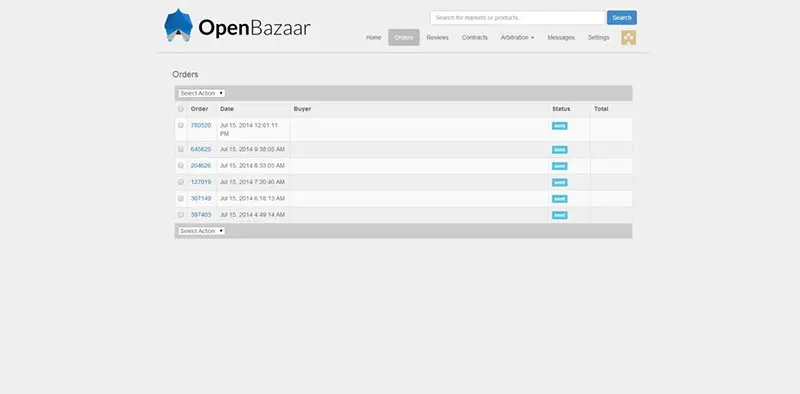
Task: Check the box for order 780520
Action: (x=181, y=125)
